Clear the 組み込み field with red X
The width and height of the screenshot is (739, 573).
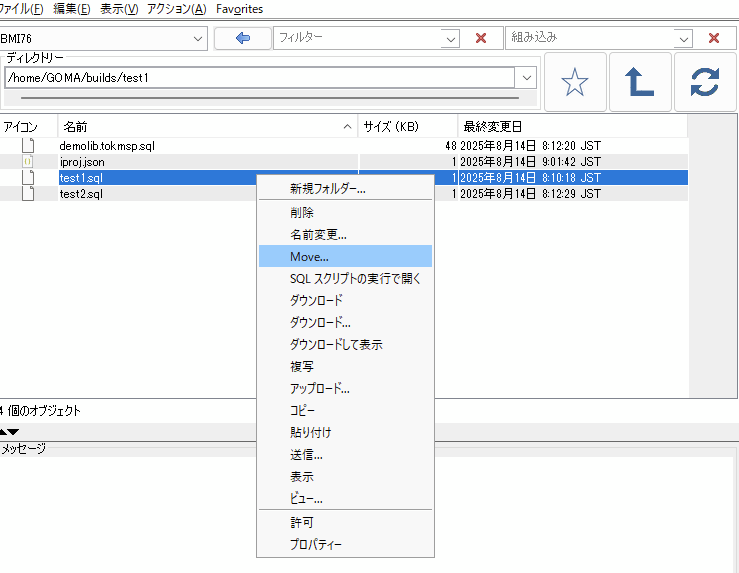tap(714, 38)
